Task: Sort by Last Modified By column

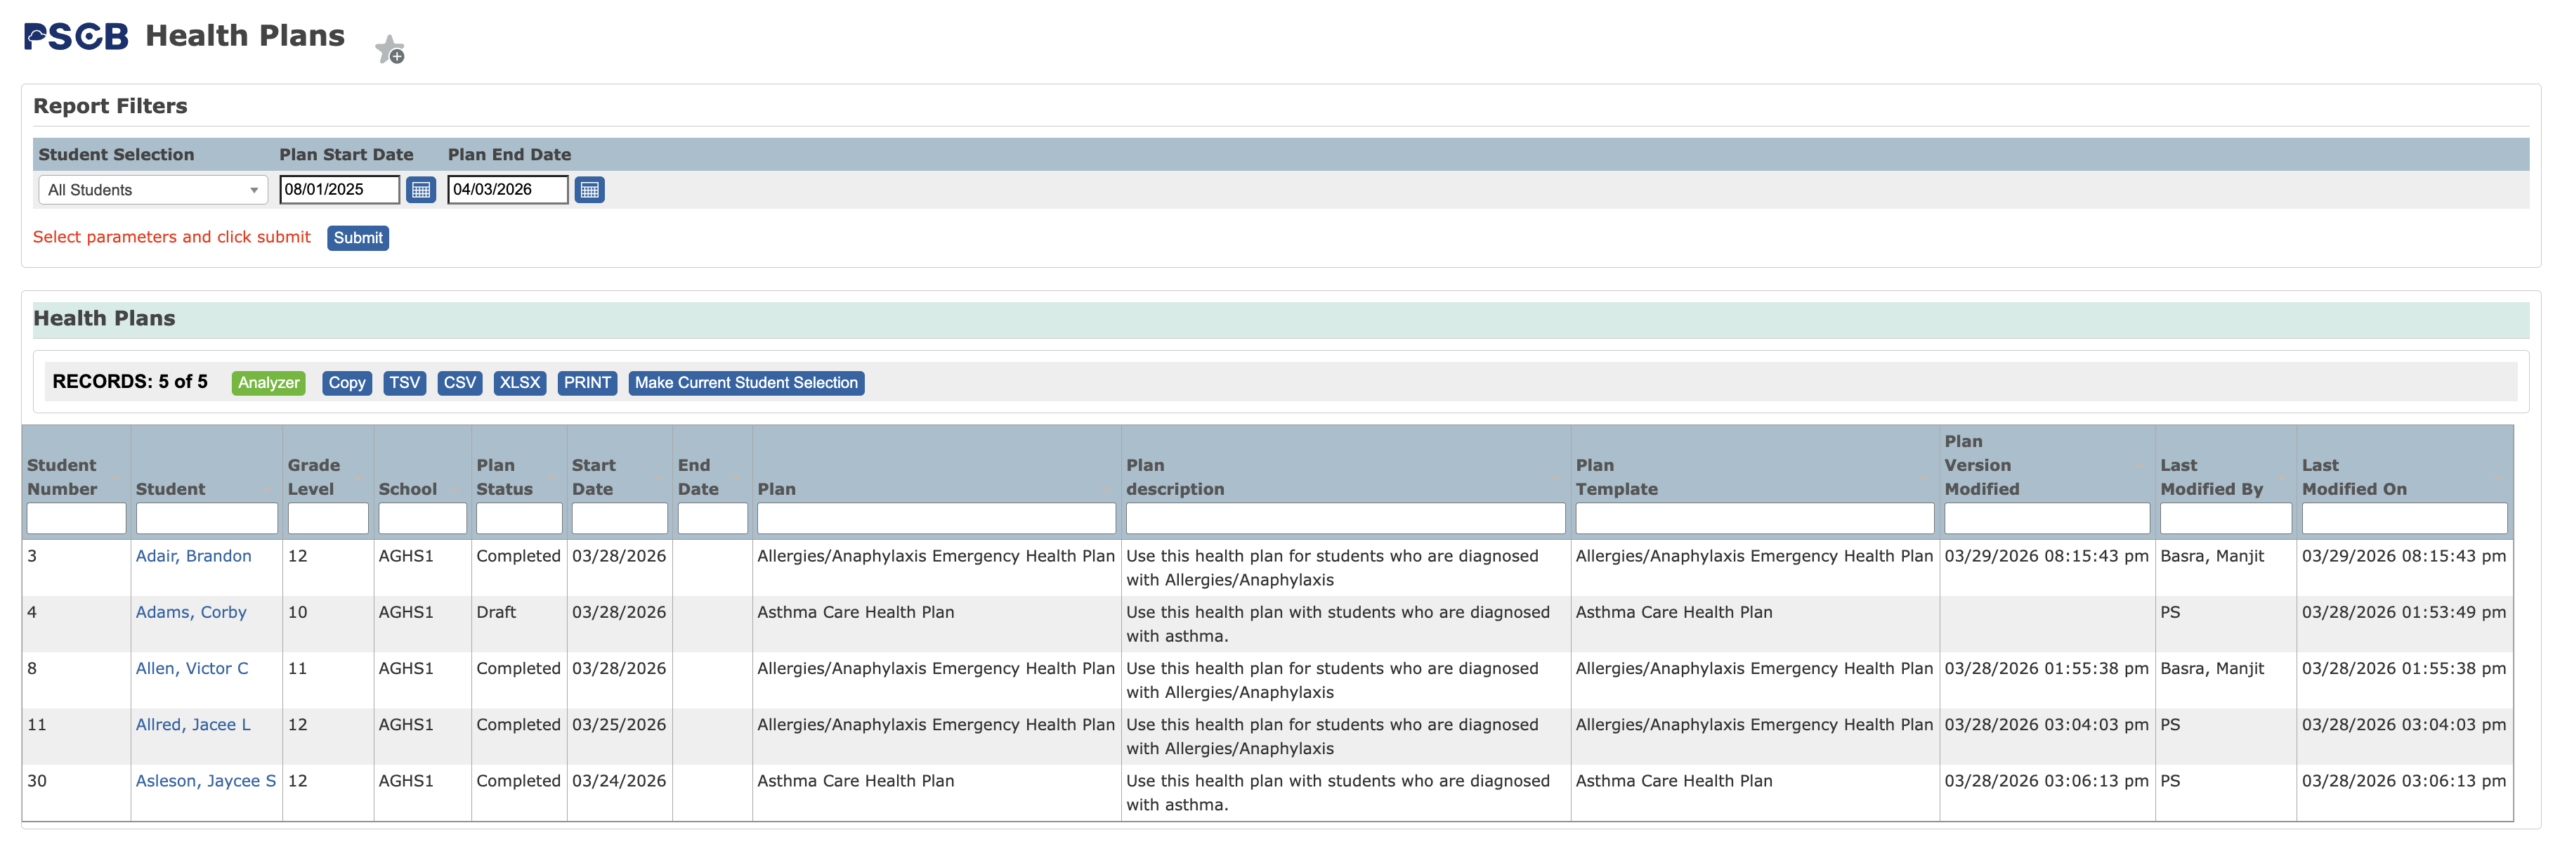Action: (2211, 477)
